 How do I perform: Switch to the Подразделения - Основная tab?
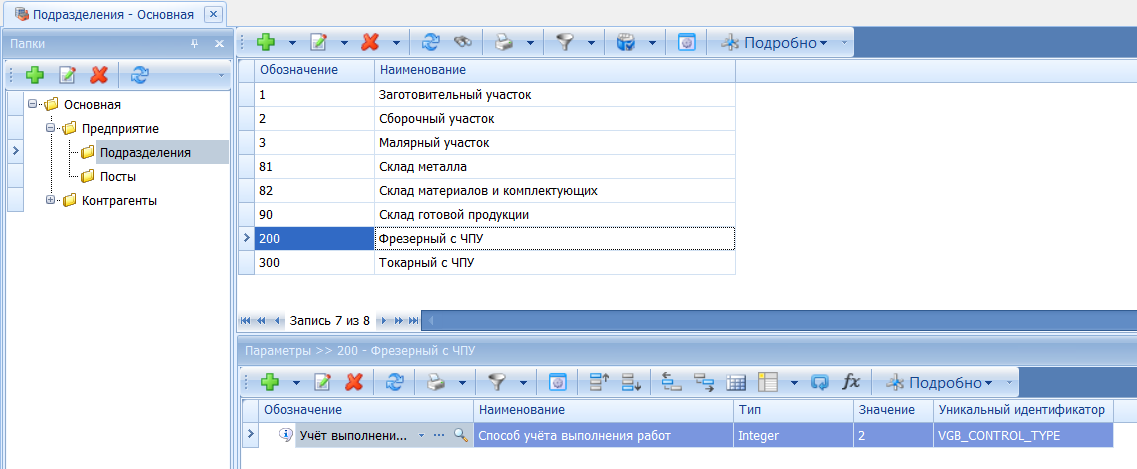(112, 14)
